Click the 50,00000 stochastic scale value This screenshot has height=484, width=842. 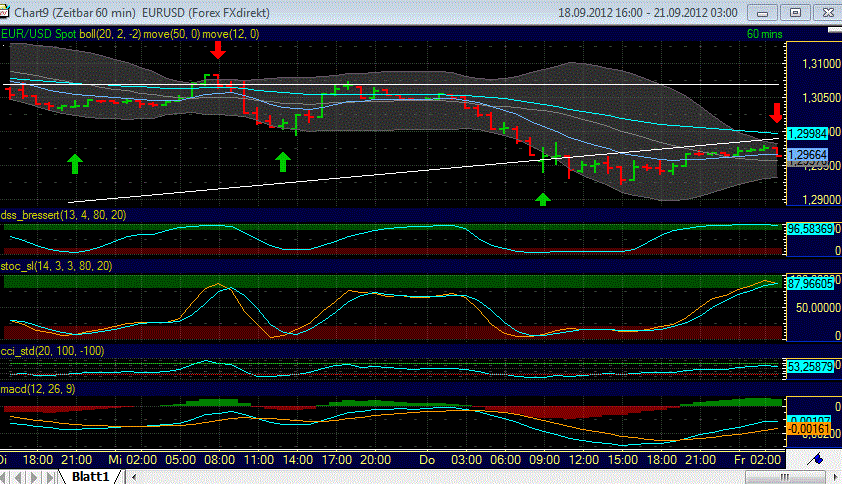click(818, 308)
